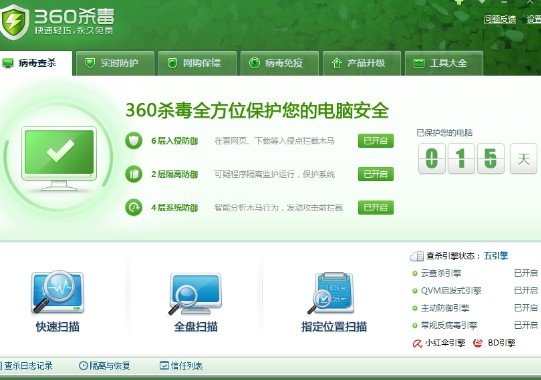The image size is (541, 380).
Task: Click the 全盘扫描 label
Action: pos(196,327)
